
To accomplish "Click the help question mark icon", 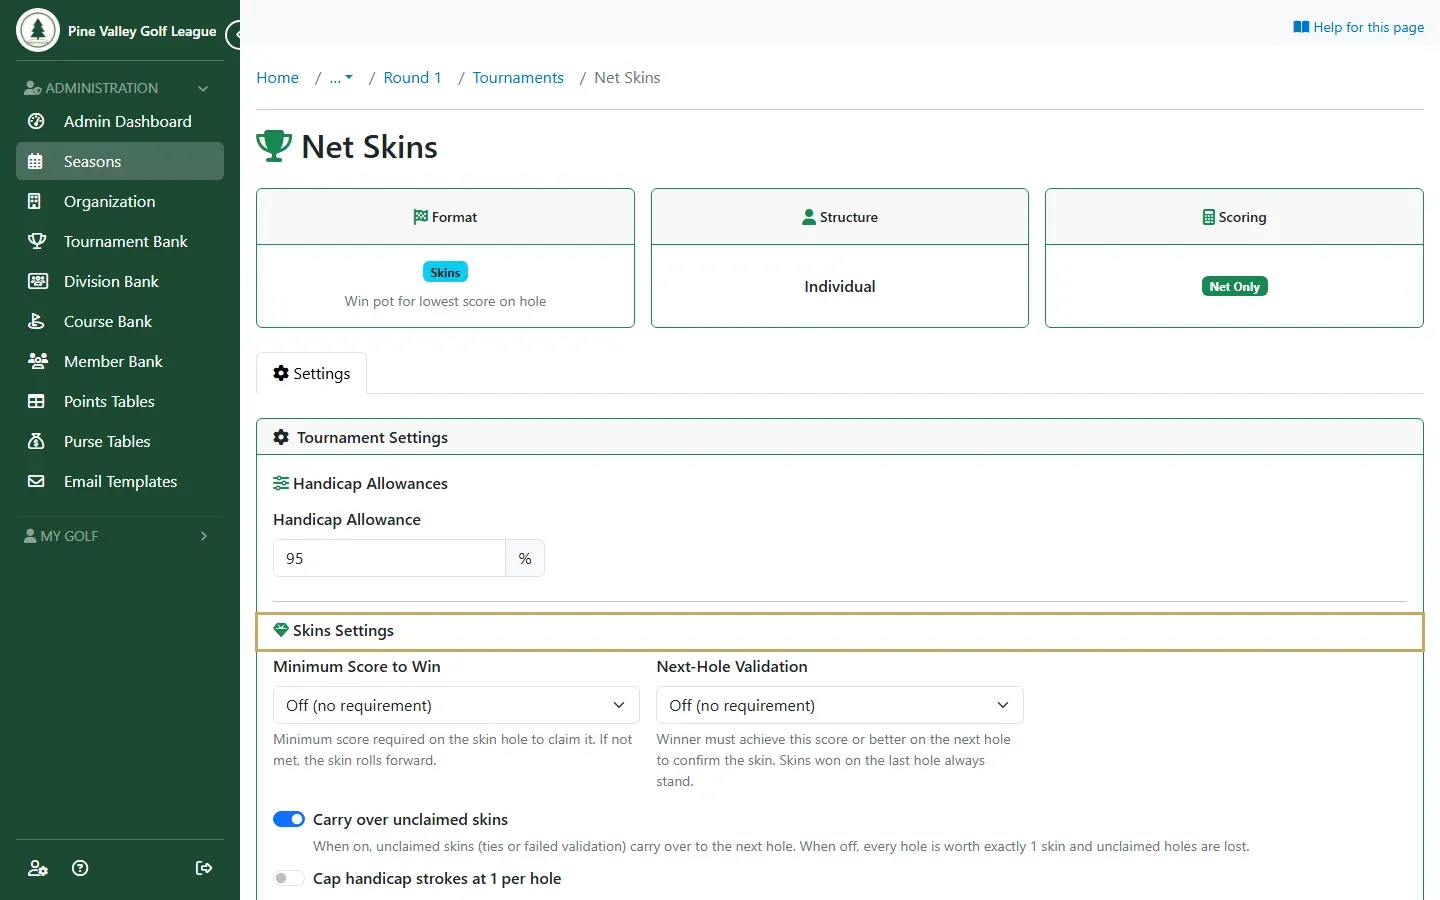I will click(x=81, y=868).
